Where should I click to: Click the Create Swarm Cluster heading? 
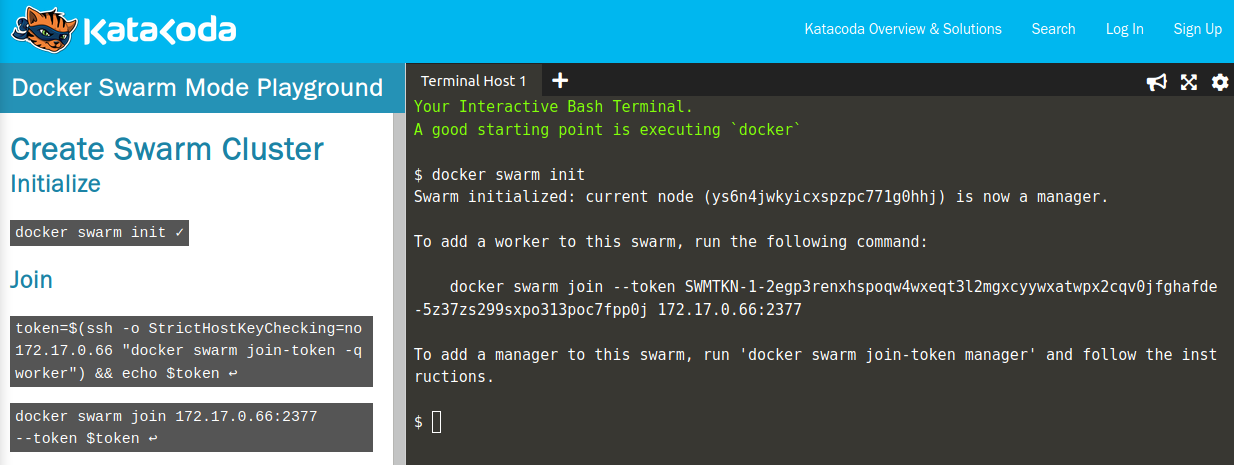coord(167,149)
